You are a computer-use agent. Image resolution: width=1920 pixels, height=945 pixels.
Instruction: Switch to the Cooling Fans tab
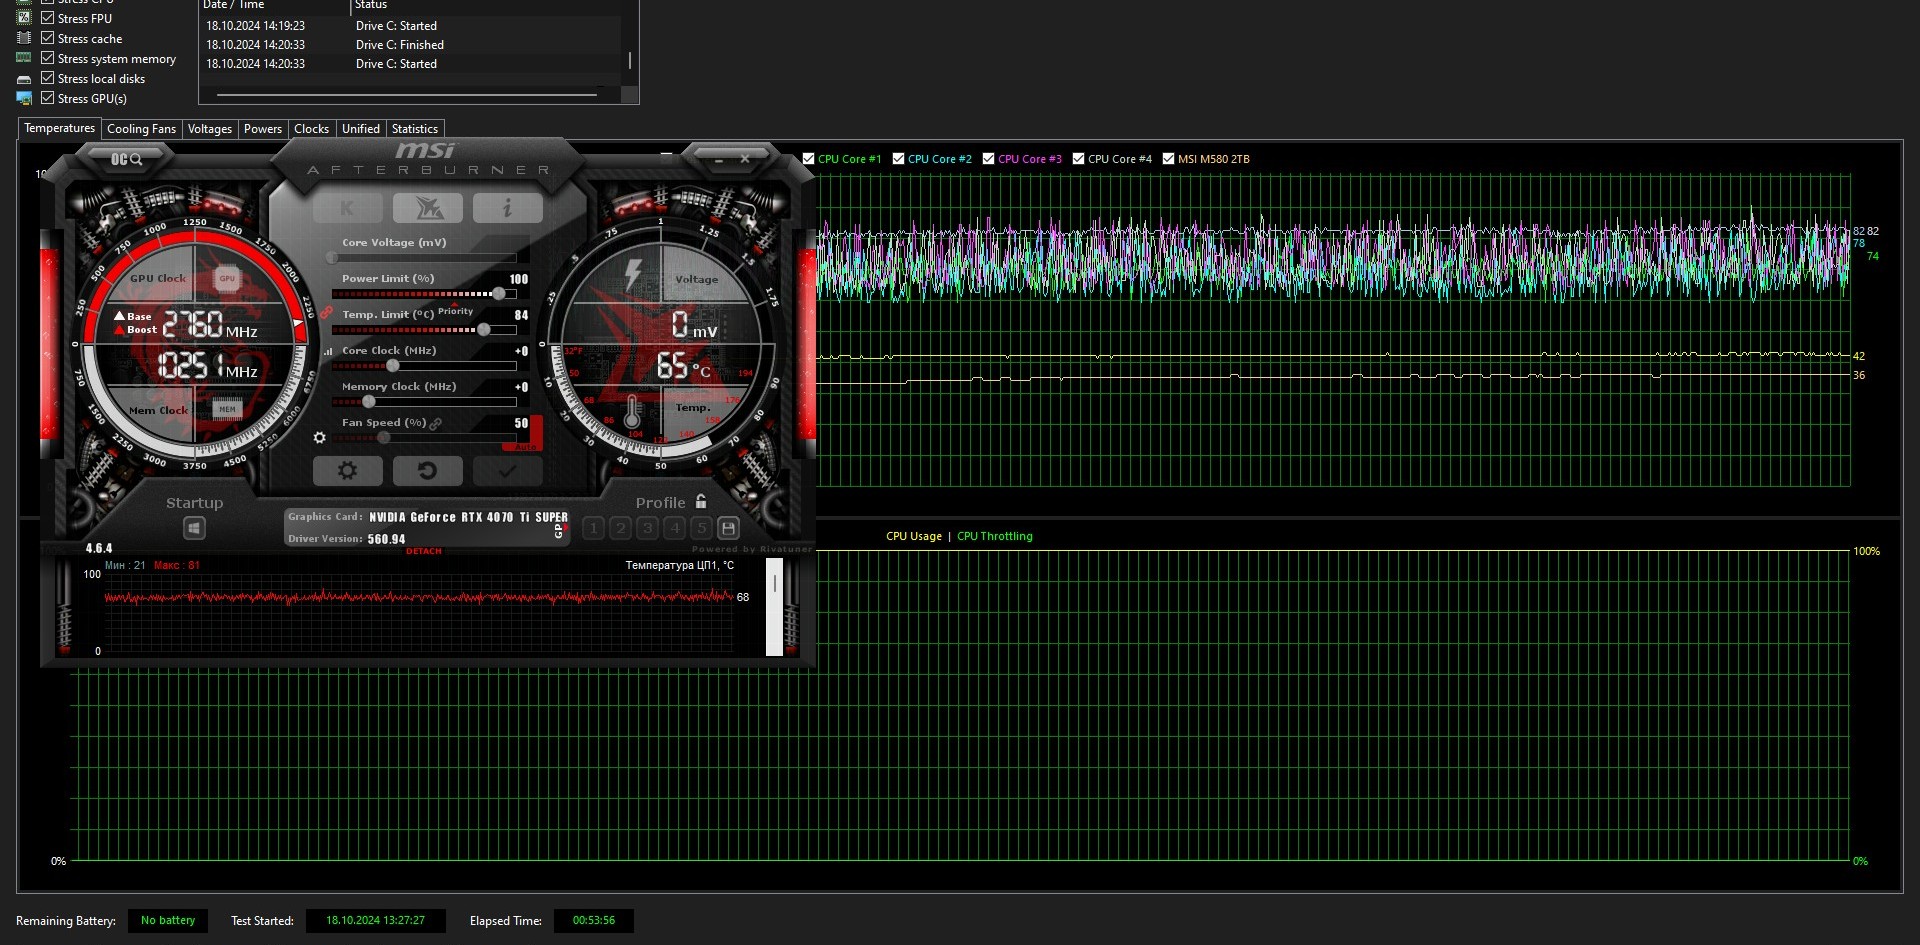(141, 129)
